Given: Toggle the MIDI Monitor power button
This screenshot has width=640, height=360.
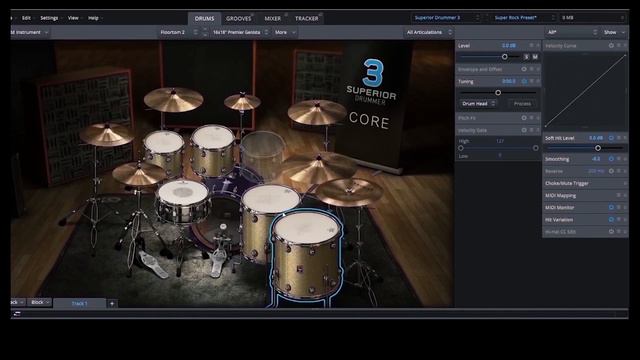Looking at the screenshot, I should tap(611, 207).
